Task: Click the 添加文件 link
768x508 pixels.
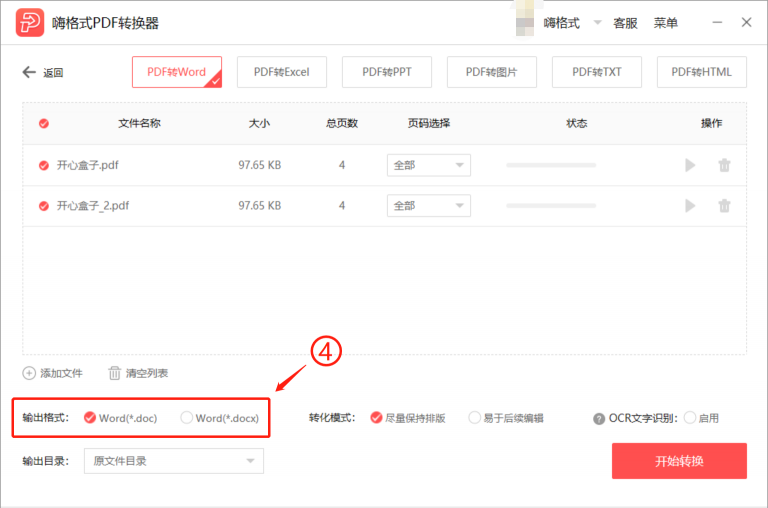Action: click(x=61, y=373)
